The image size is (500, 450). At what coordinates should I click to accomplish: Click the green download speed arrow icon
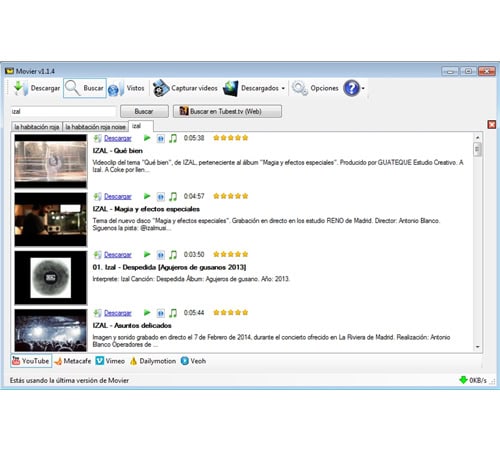tap(463, 380)
